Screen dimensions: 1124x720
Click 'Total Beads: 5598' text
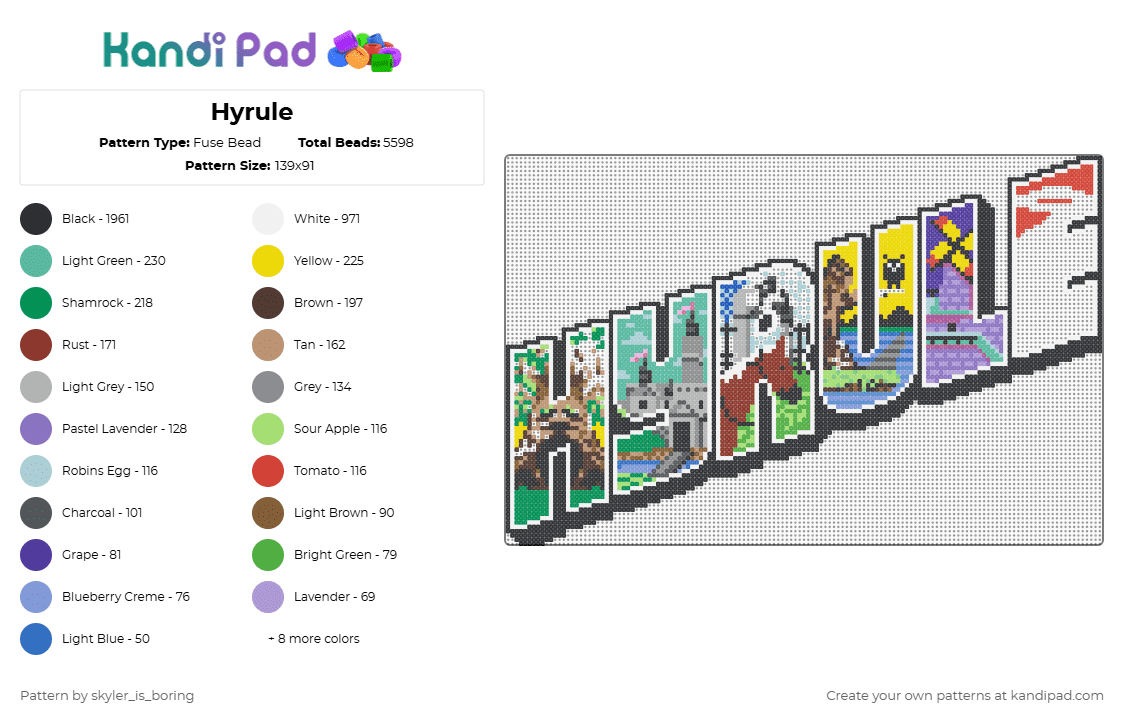356,143
